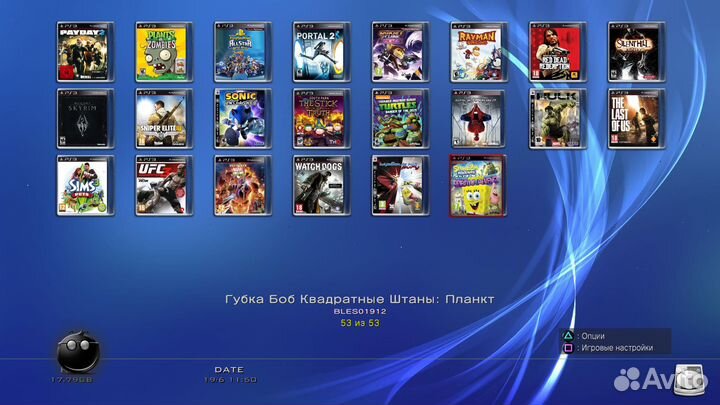
Task: Click the DATE label
Action: (229, 369)
